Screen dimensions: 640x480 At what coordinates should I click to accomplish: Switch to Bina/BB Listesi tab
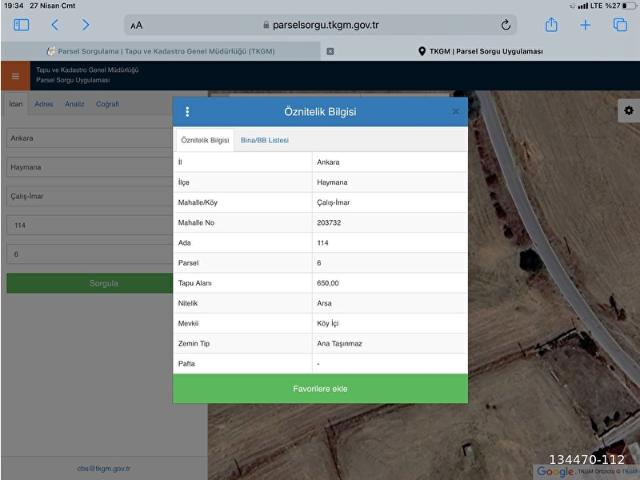tap(264, 141)
